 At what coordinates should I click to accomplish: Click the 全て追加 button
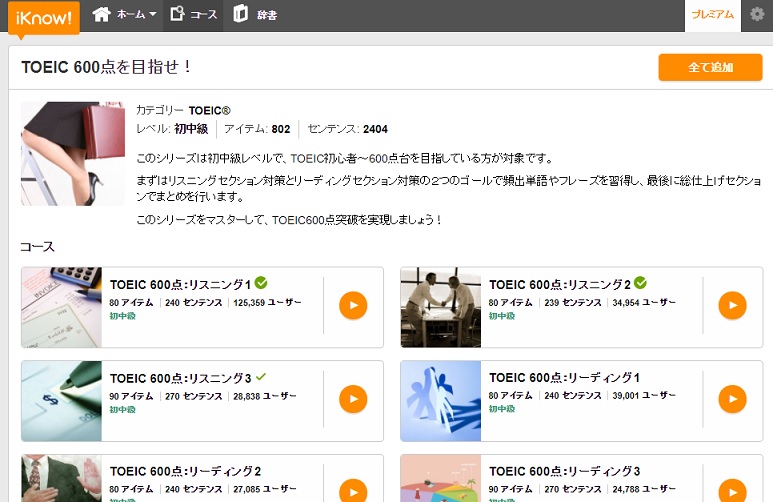click(710, 67)
